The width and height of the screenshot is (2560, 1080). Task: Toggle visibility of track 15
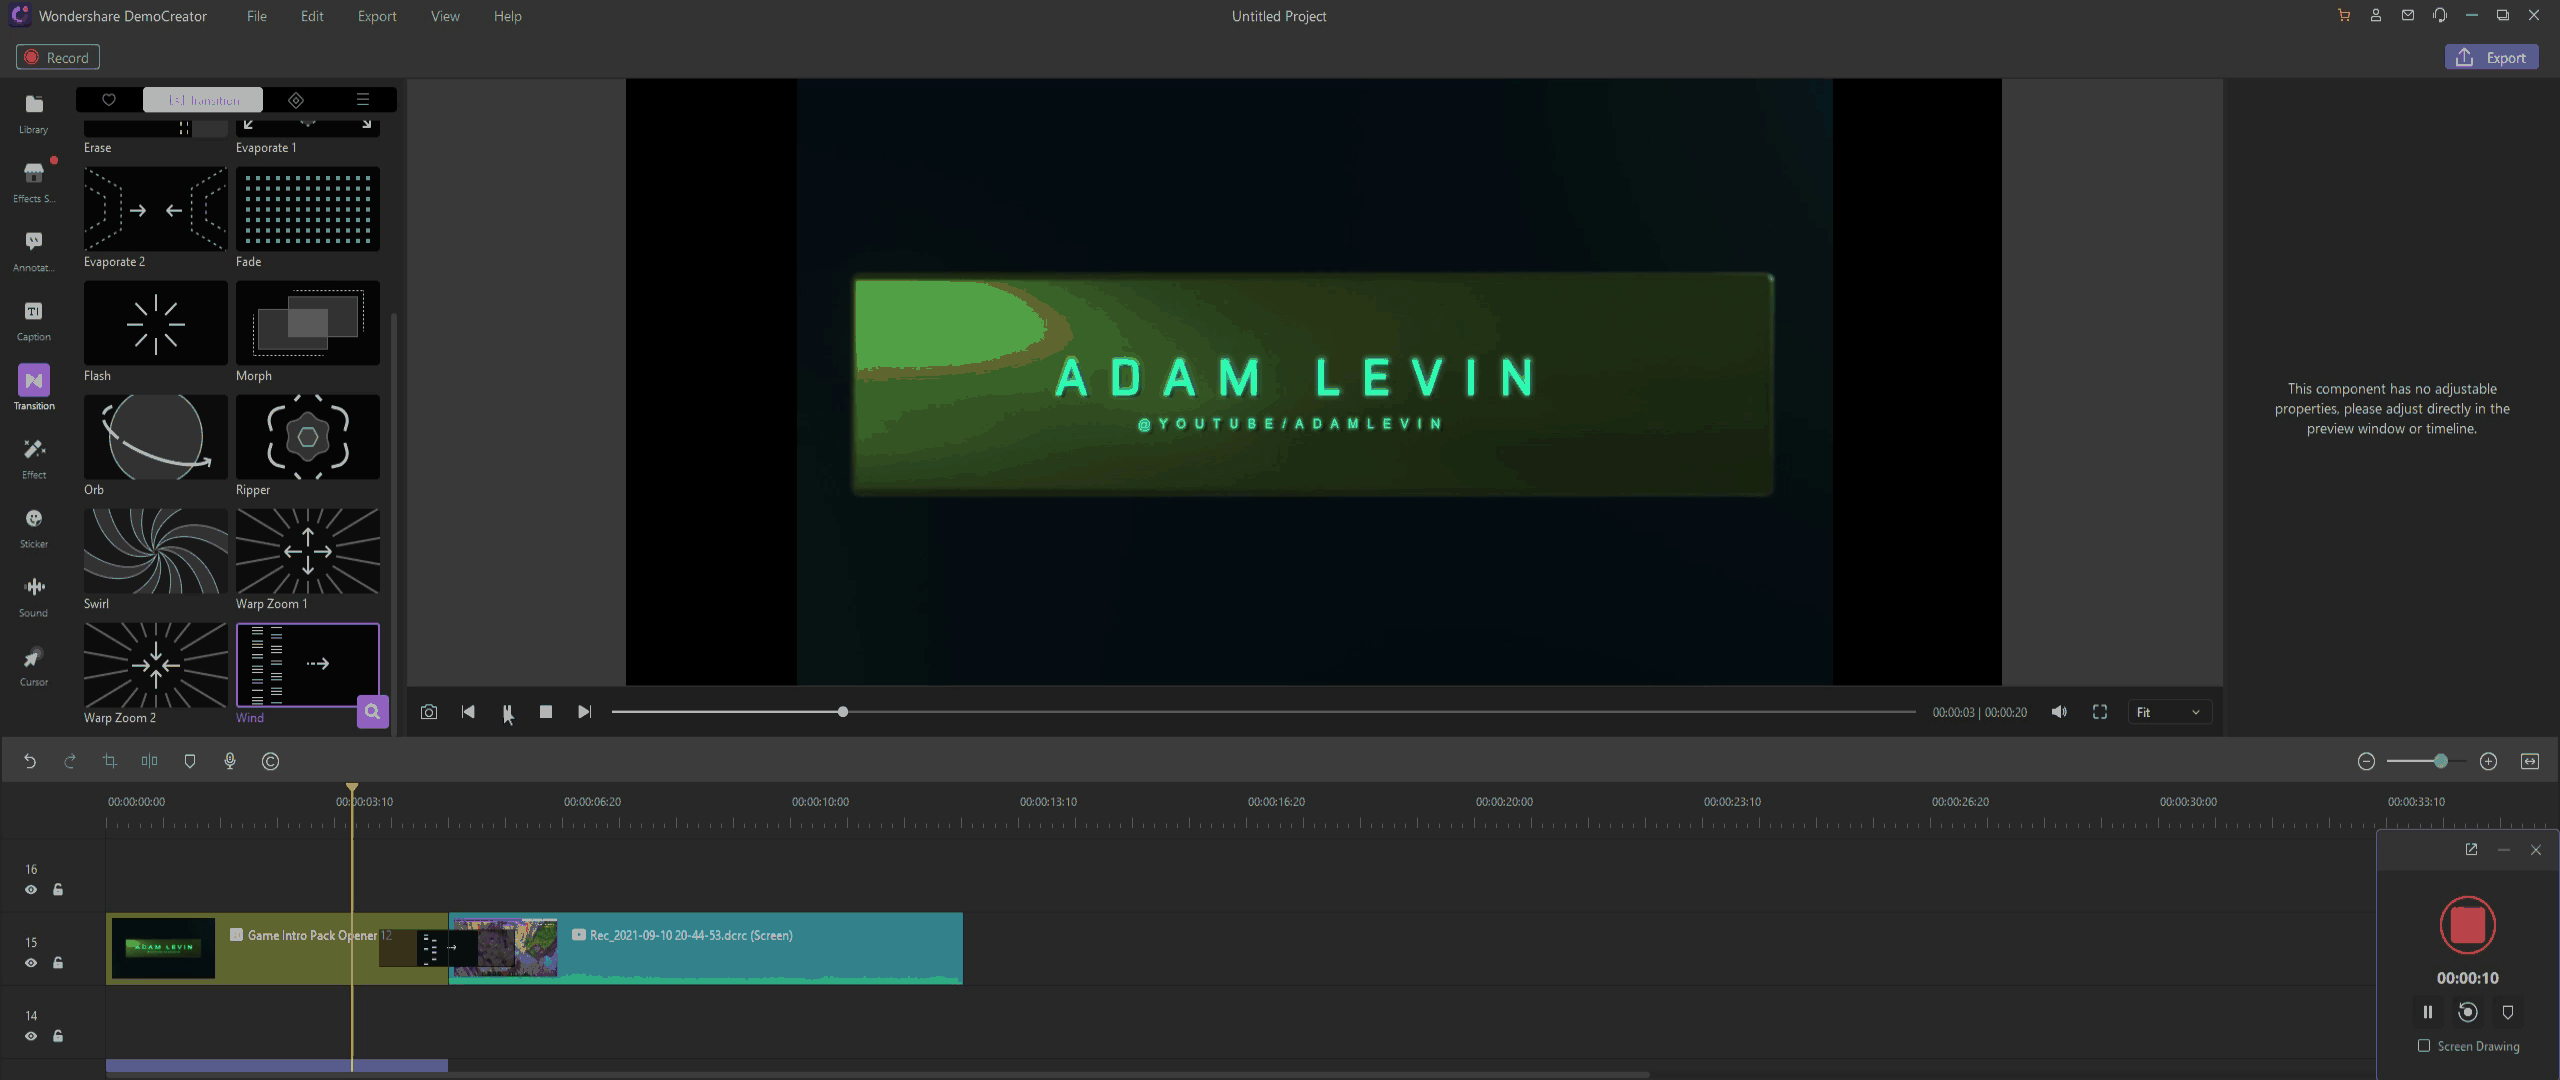(x=31, y=963)
